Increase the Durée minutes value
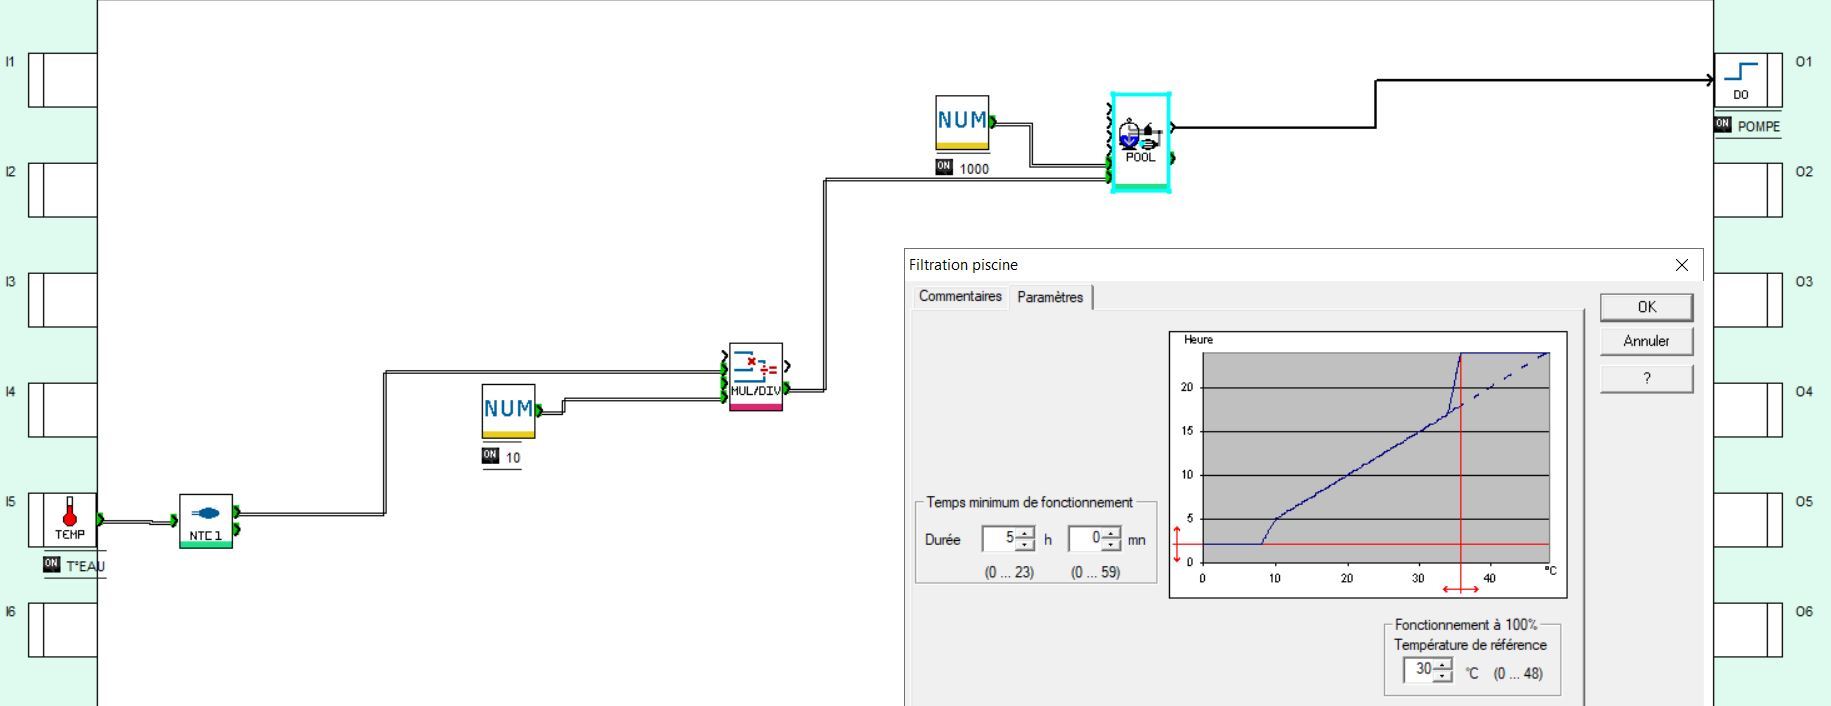 [1111, 533]
